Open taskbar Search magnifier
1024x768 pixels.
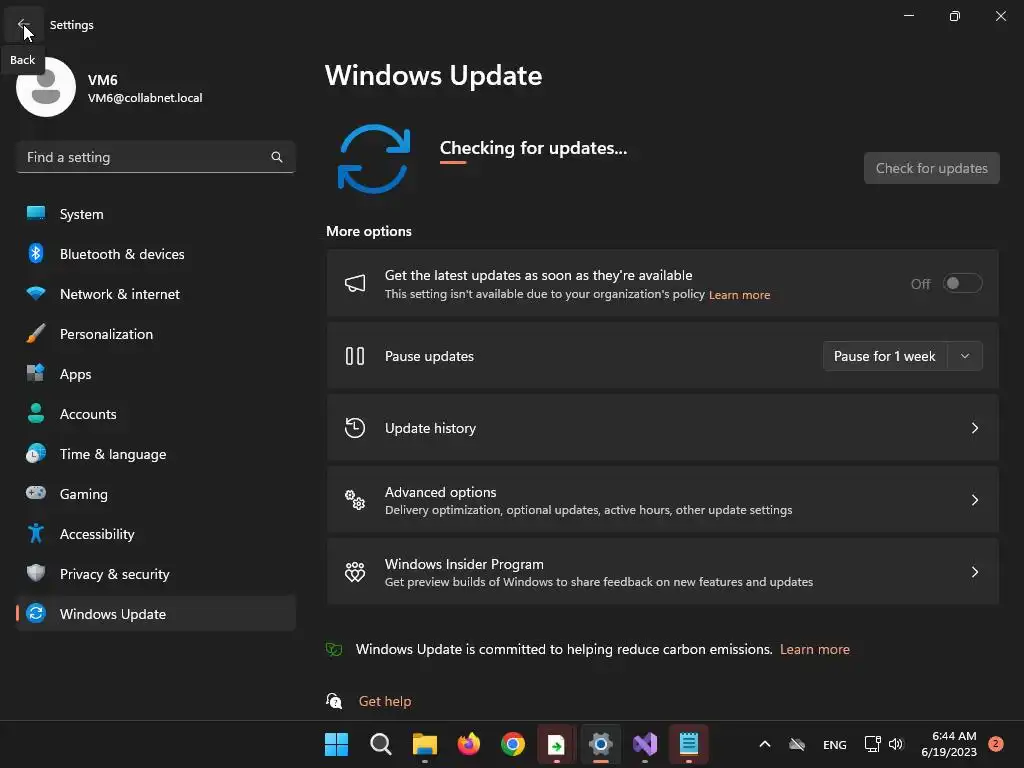coord(380,744)
